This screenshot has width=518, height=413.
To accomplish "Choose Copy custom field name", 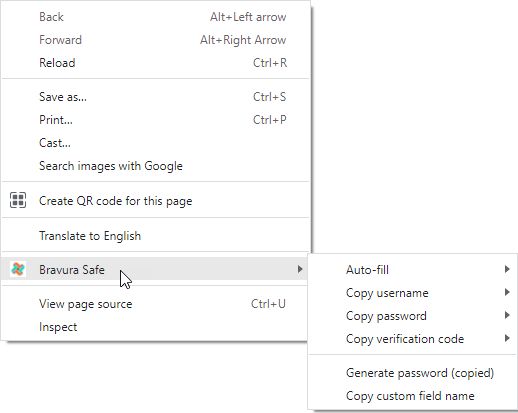I will click(x=412, y=396).
